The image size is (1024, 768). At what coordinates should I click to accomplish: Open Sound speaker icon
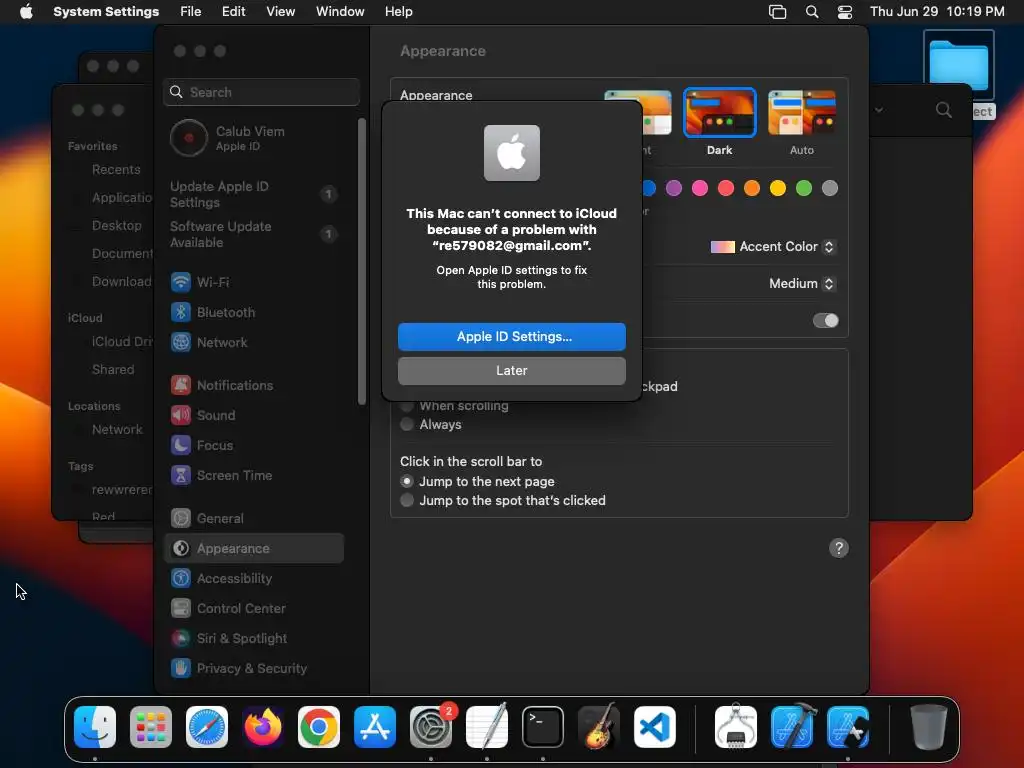tap(181, 415)
